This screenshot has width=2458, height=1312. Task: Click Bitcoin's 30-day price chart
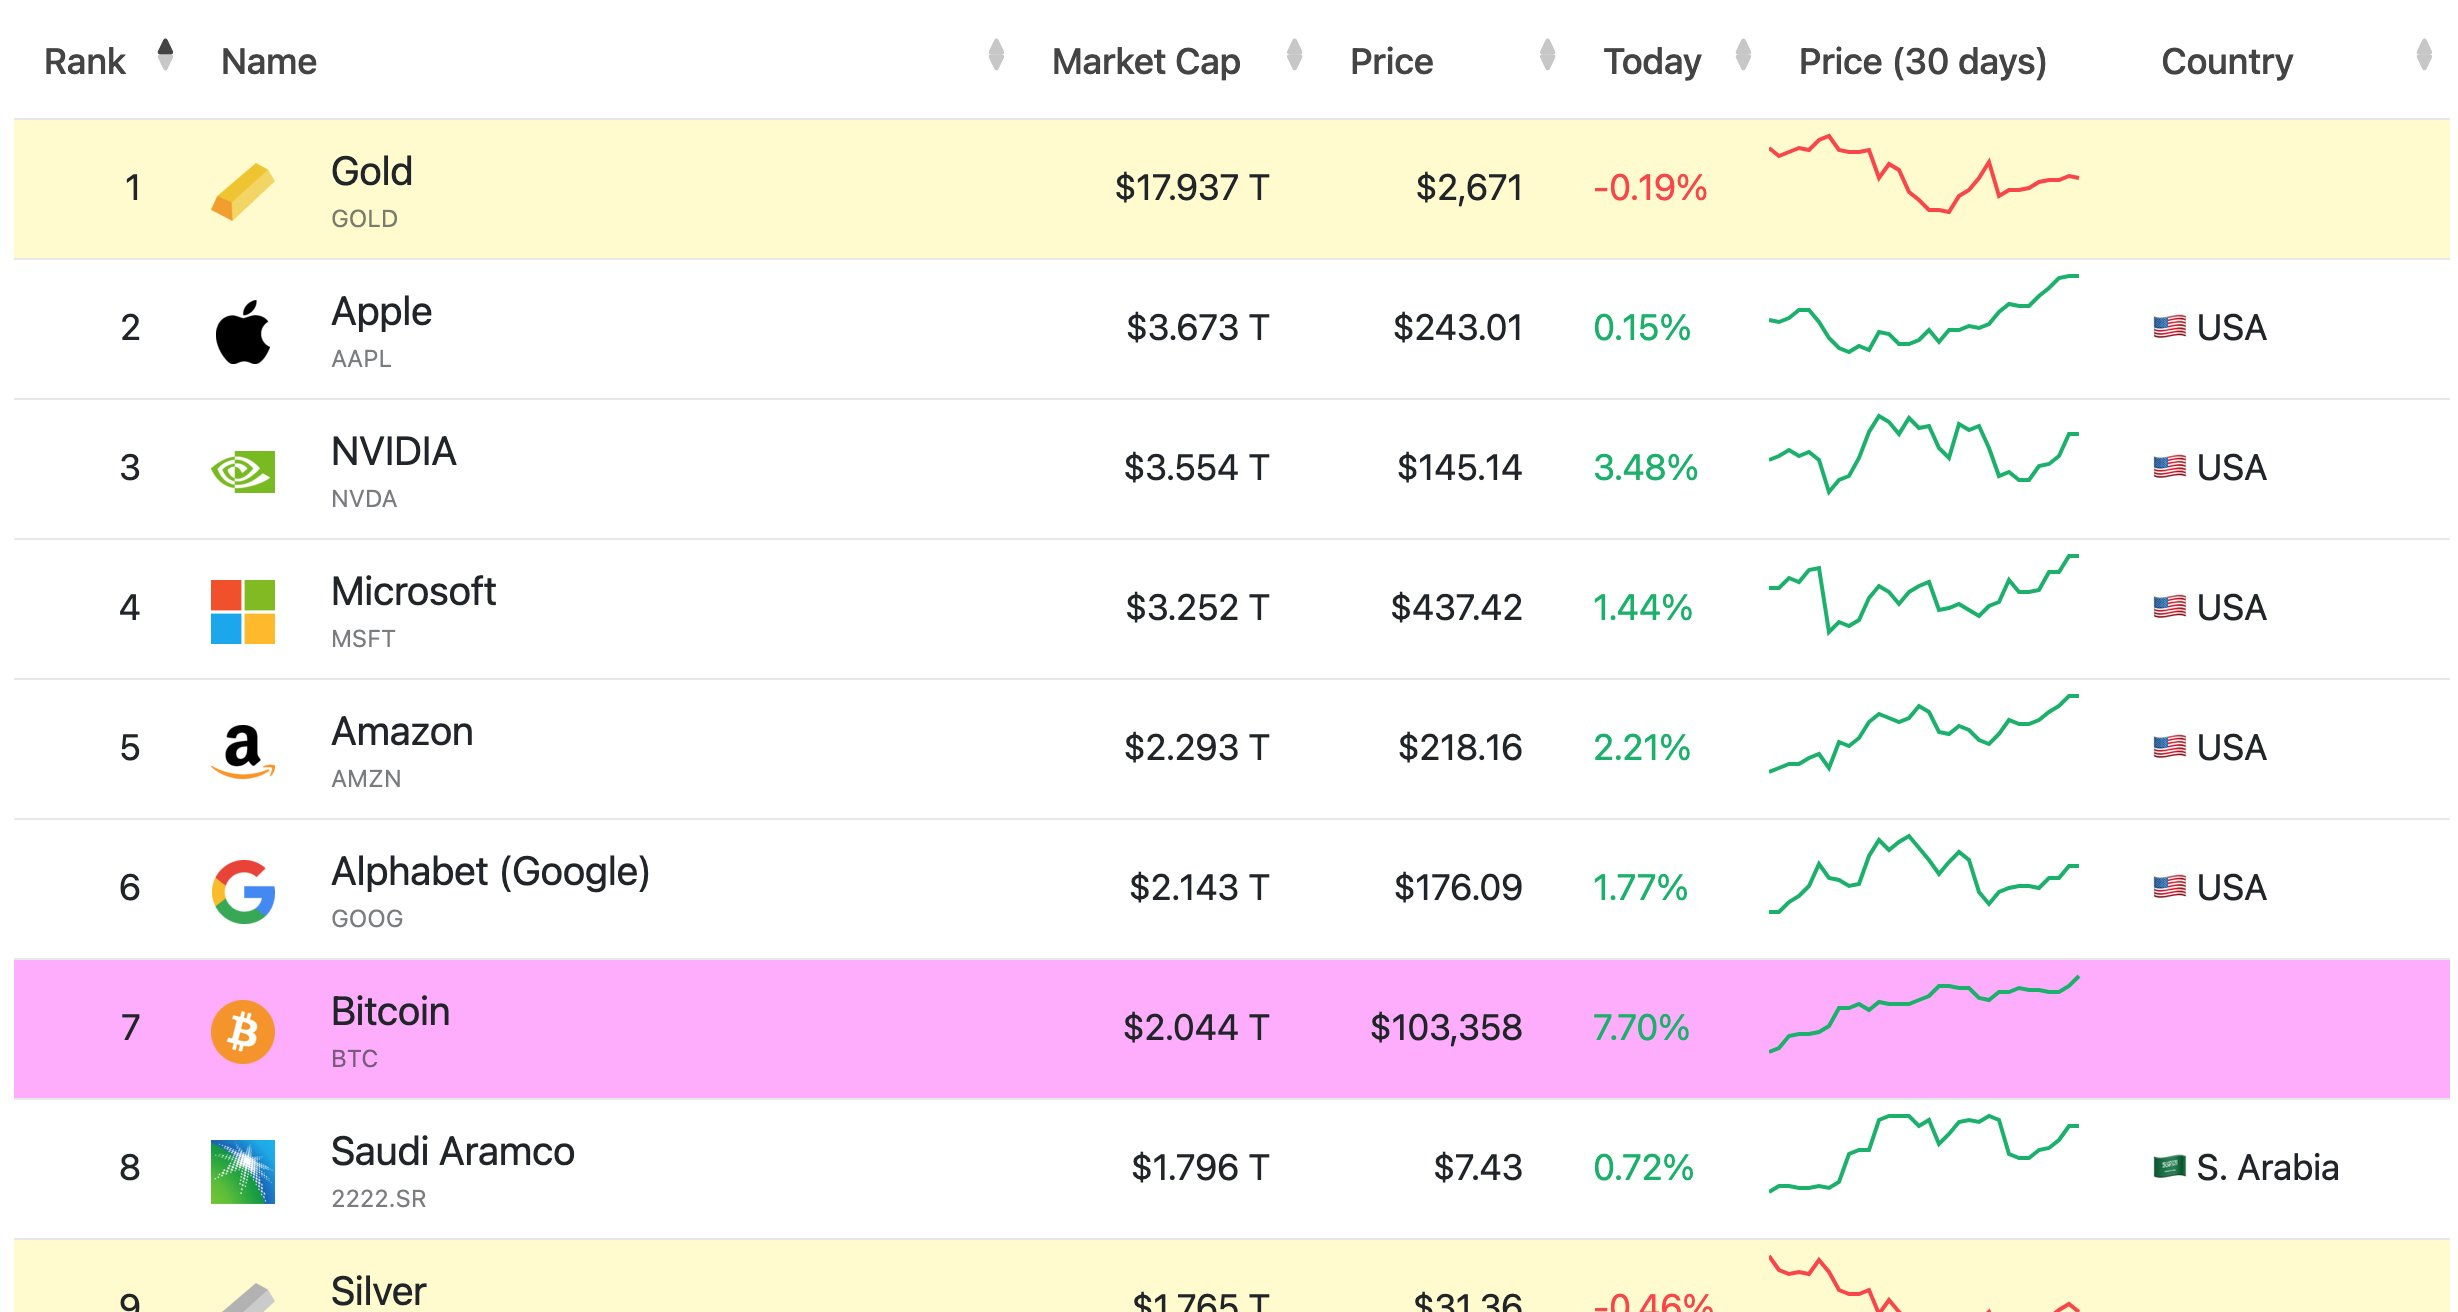1924,1013
